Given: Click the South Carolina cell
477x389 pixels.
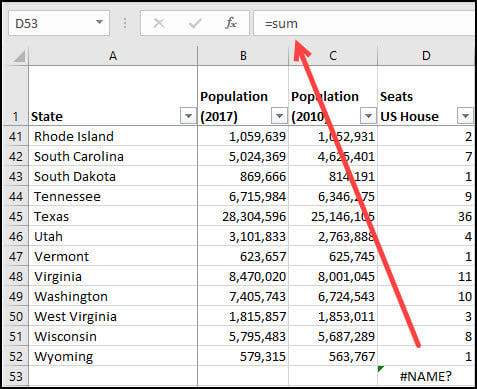Looking at the screenshot, I should pyautogui.click(x=113, y=156).
